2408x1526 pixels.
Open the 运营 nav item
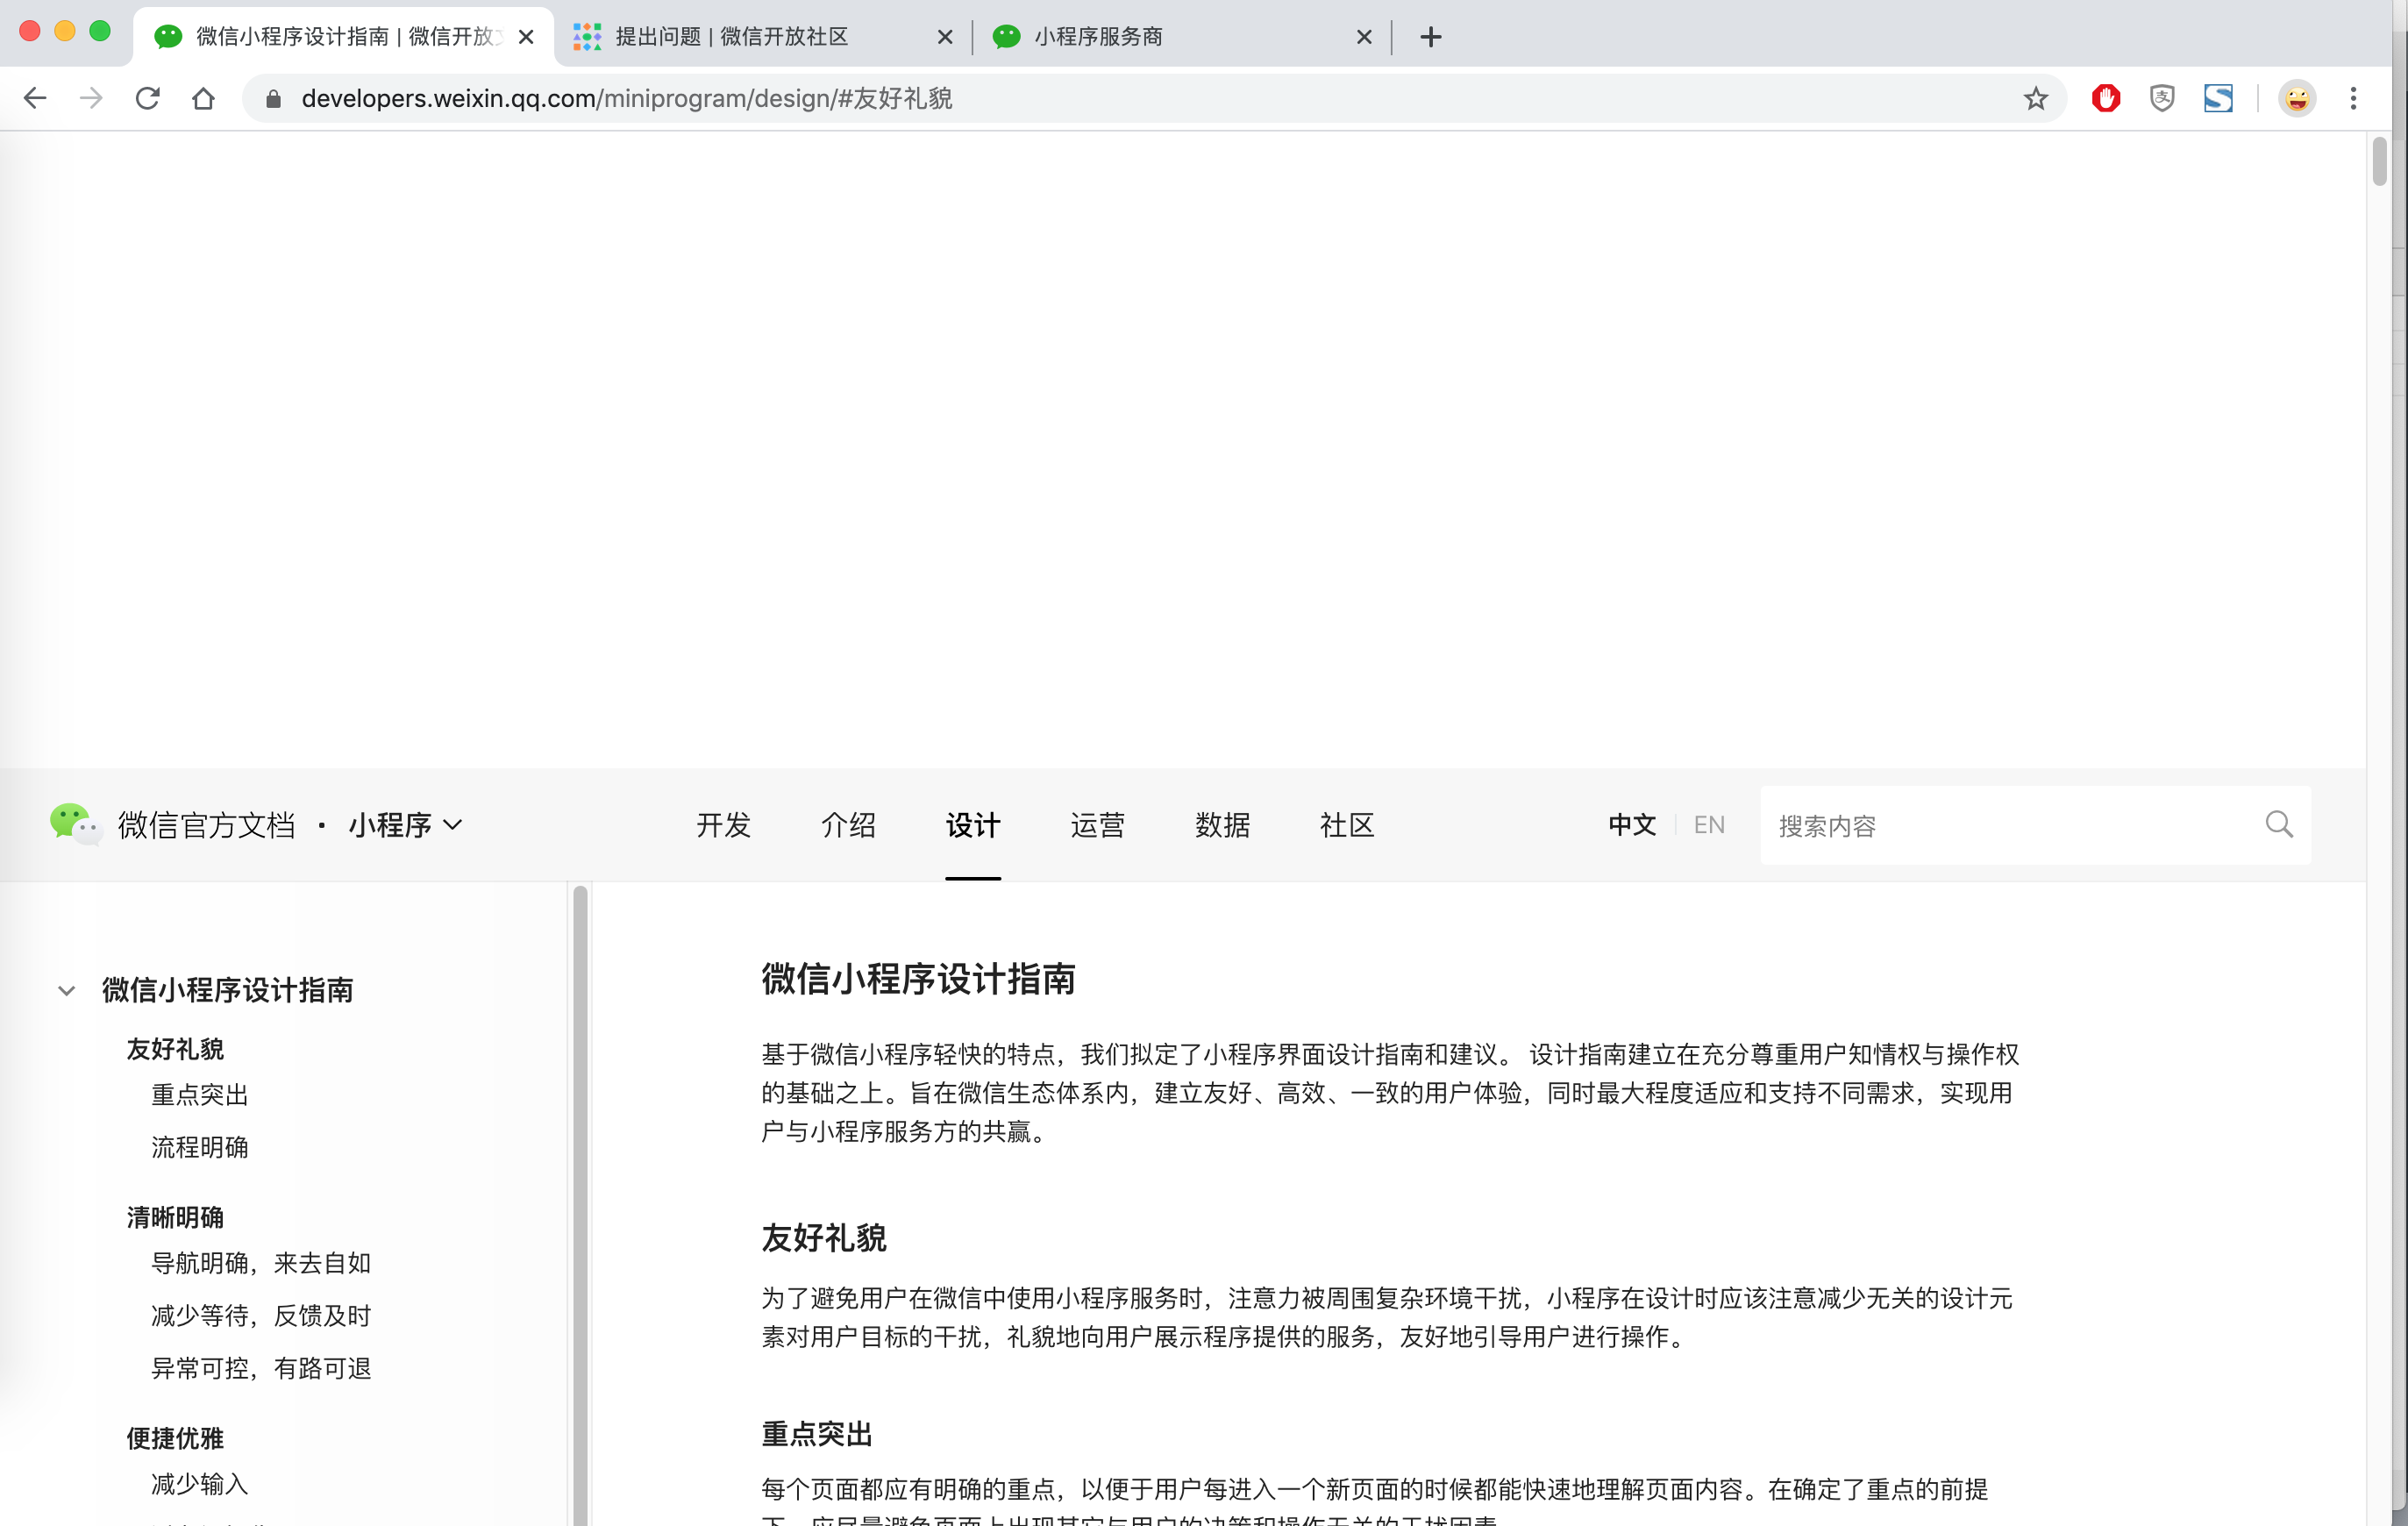point(1097,825)
